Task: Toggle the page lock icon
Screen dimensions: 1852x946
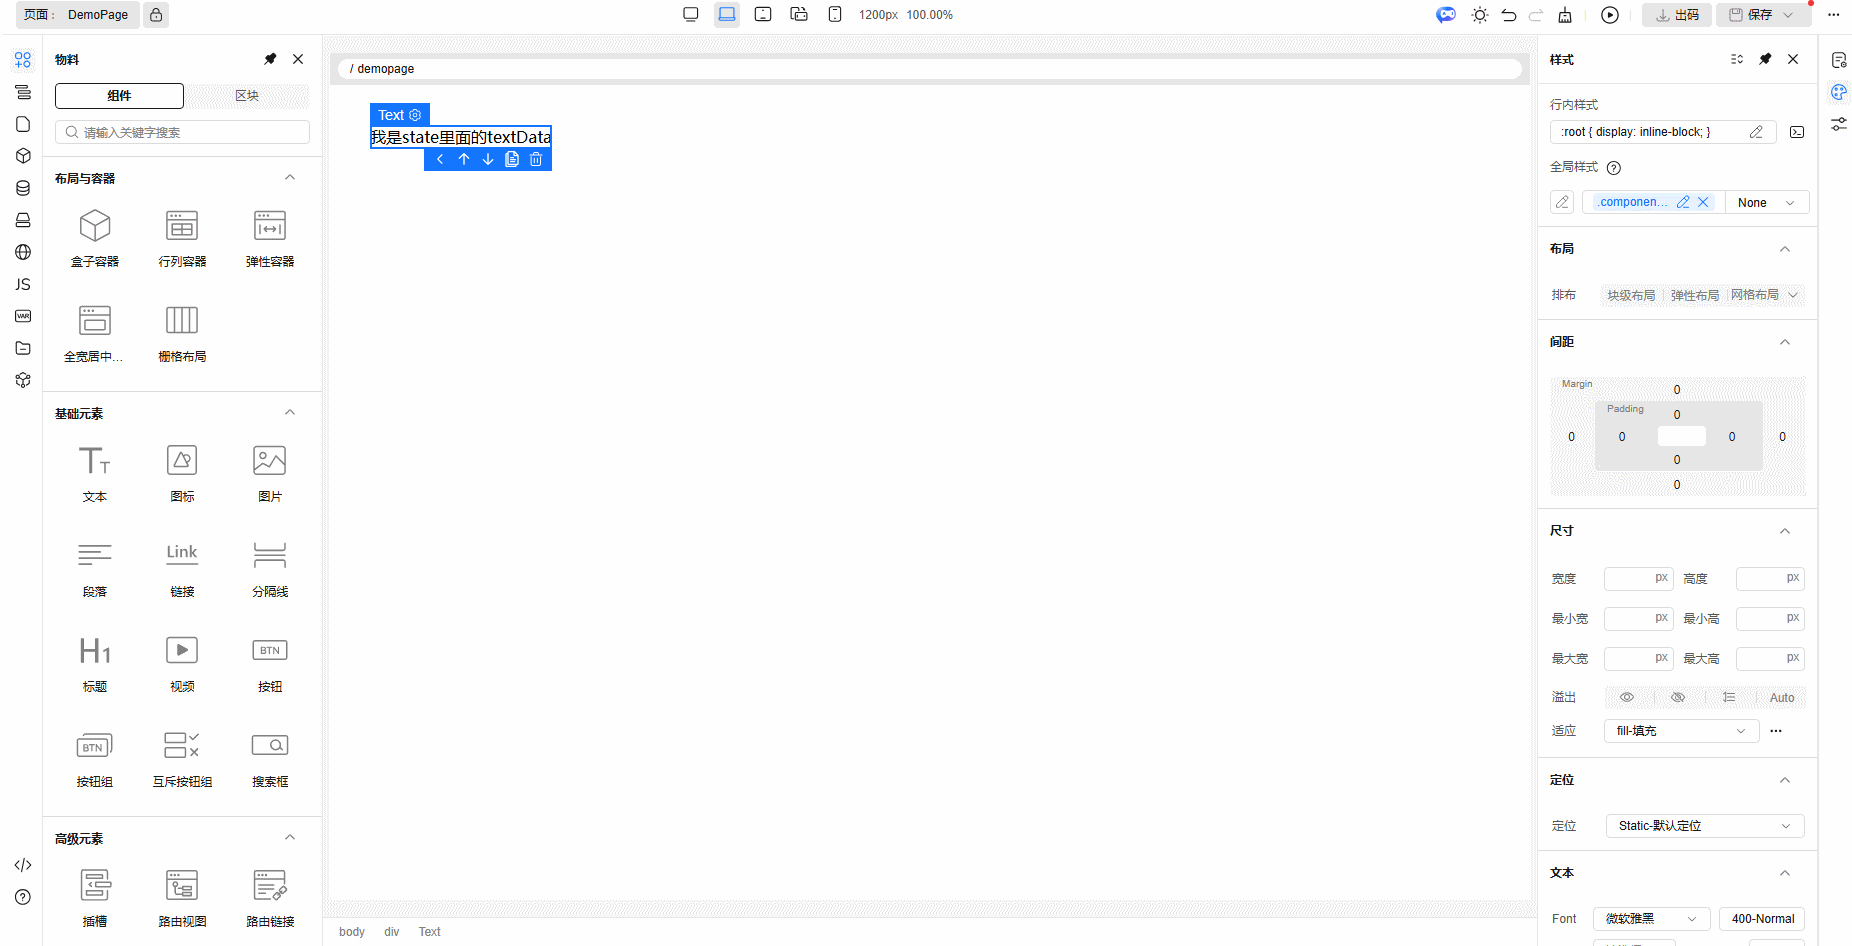Action: (156, 15)
